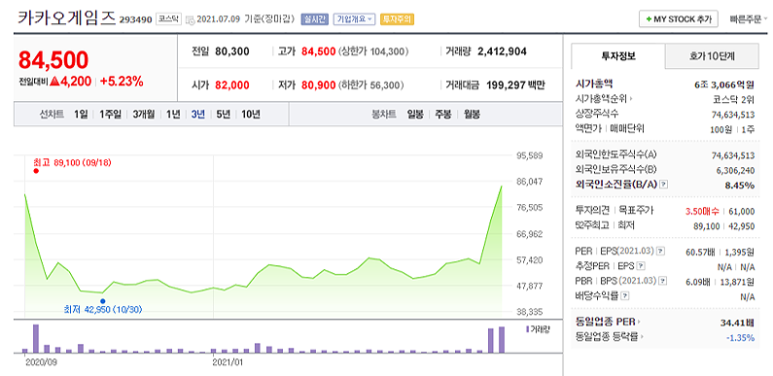Select the 1일 line chart period
This screenshot has width=773, height=376.
pos(81,115)
